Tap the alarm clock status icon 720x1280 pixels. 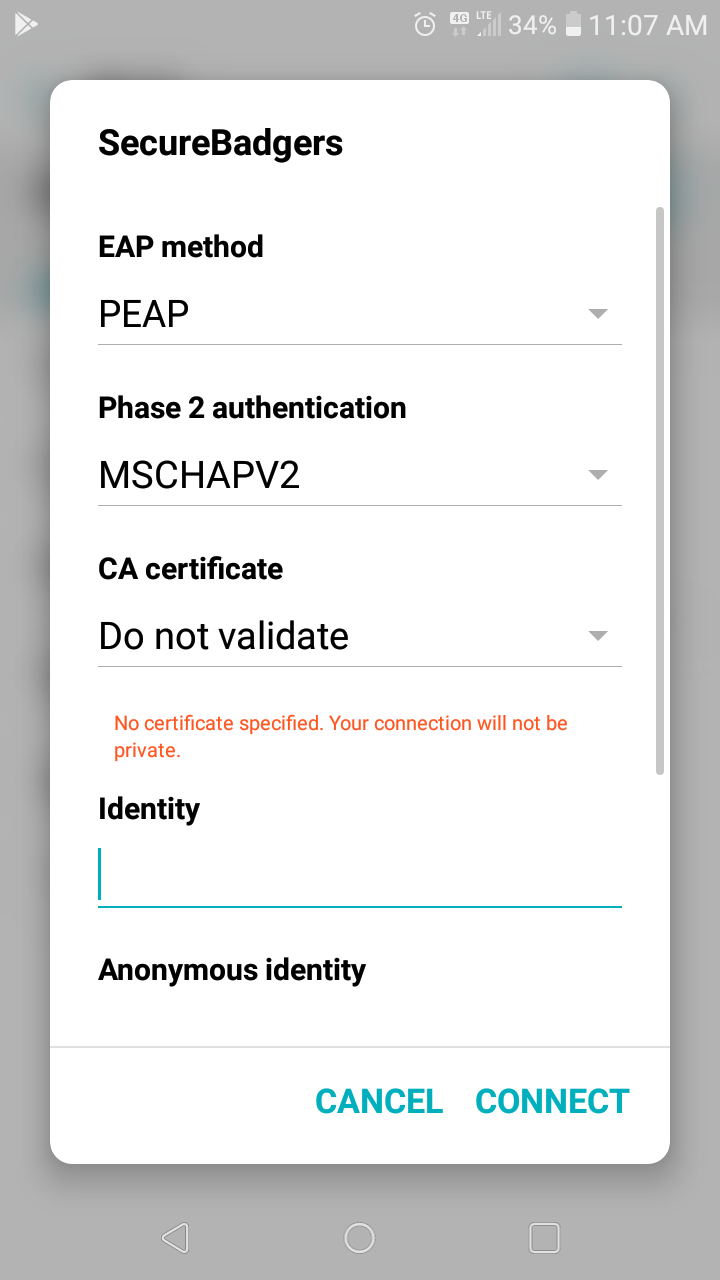(x=425, y=25)
